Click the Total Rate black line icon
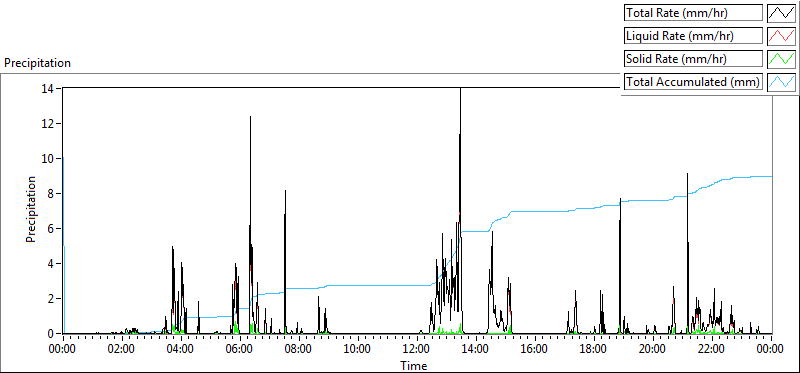The width and height of the screenshot is (800, 373). pyautogui.click(x=781, y=12)
